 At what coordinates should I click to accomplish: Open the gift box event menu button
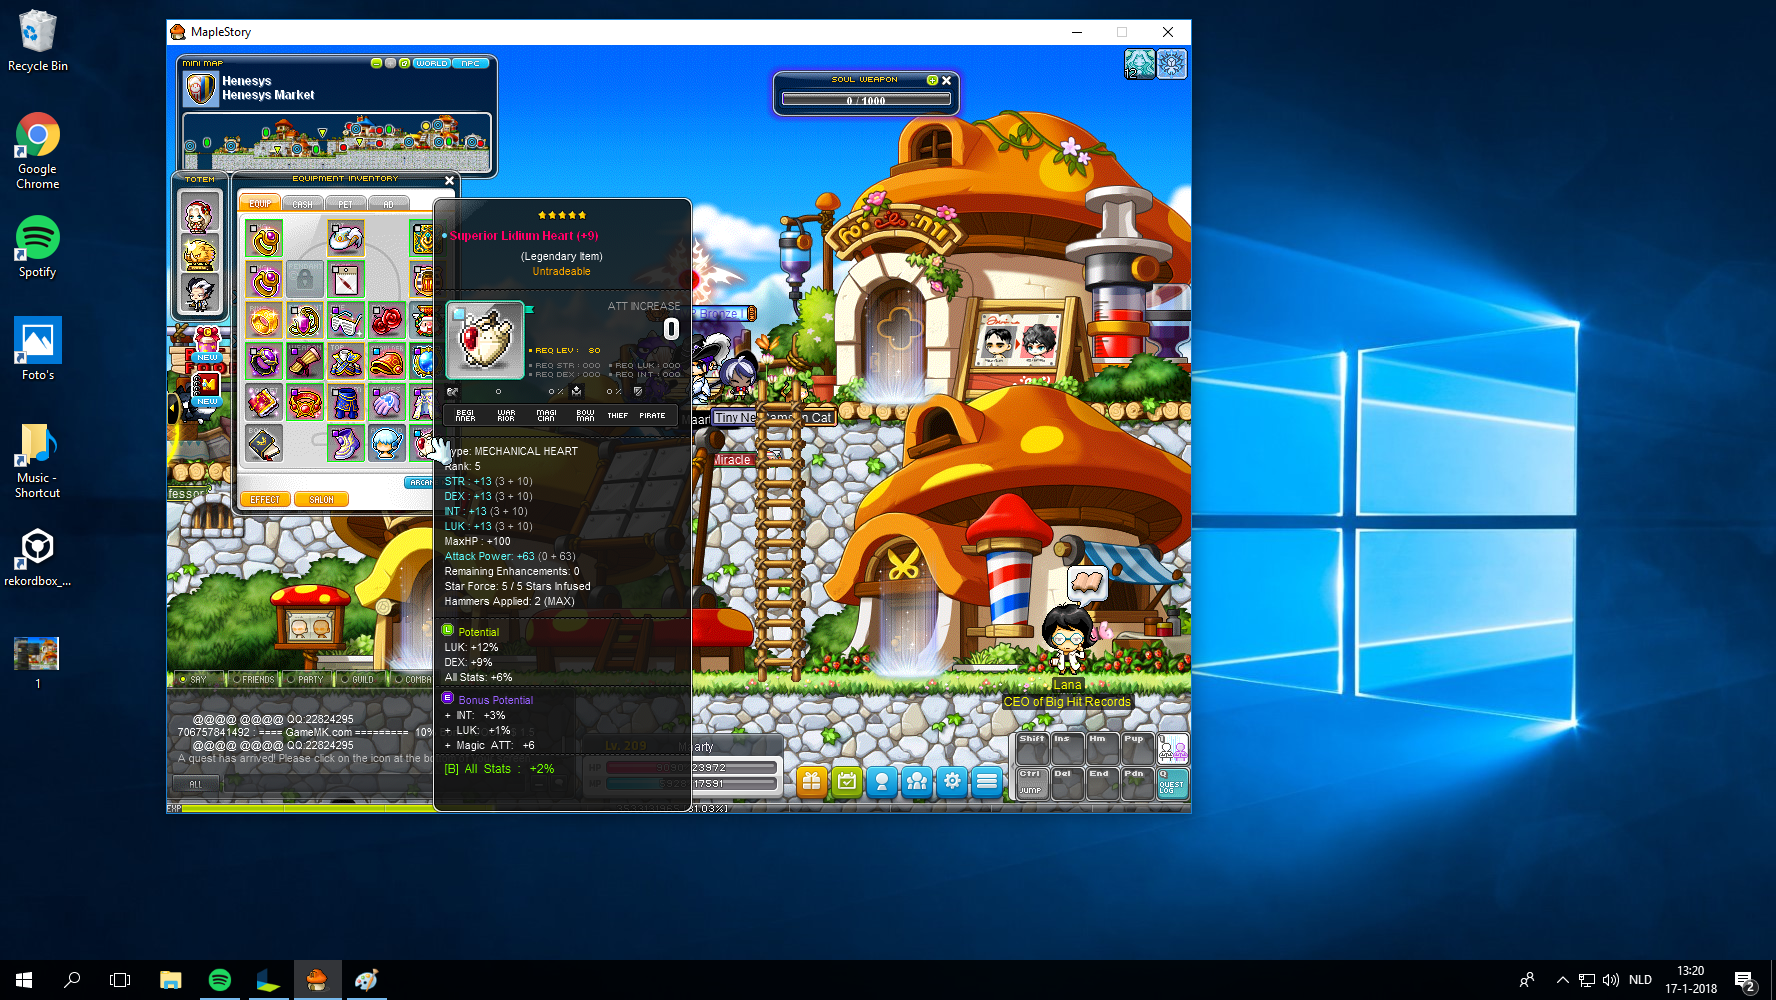tap(811, 782)
